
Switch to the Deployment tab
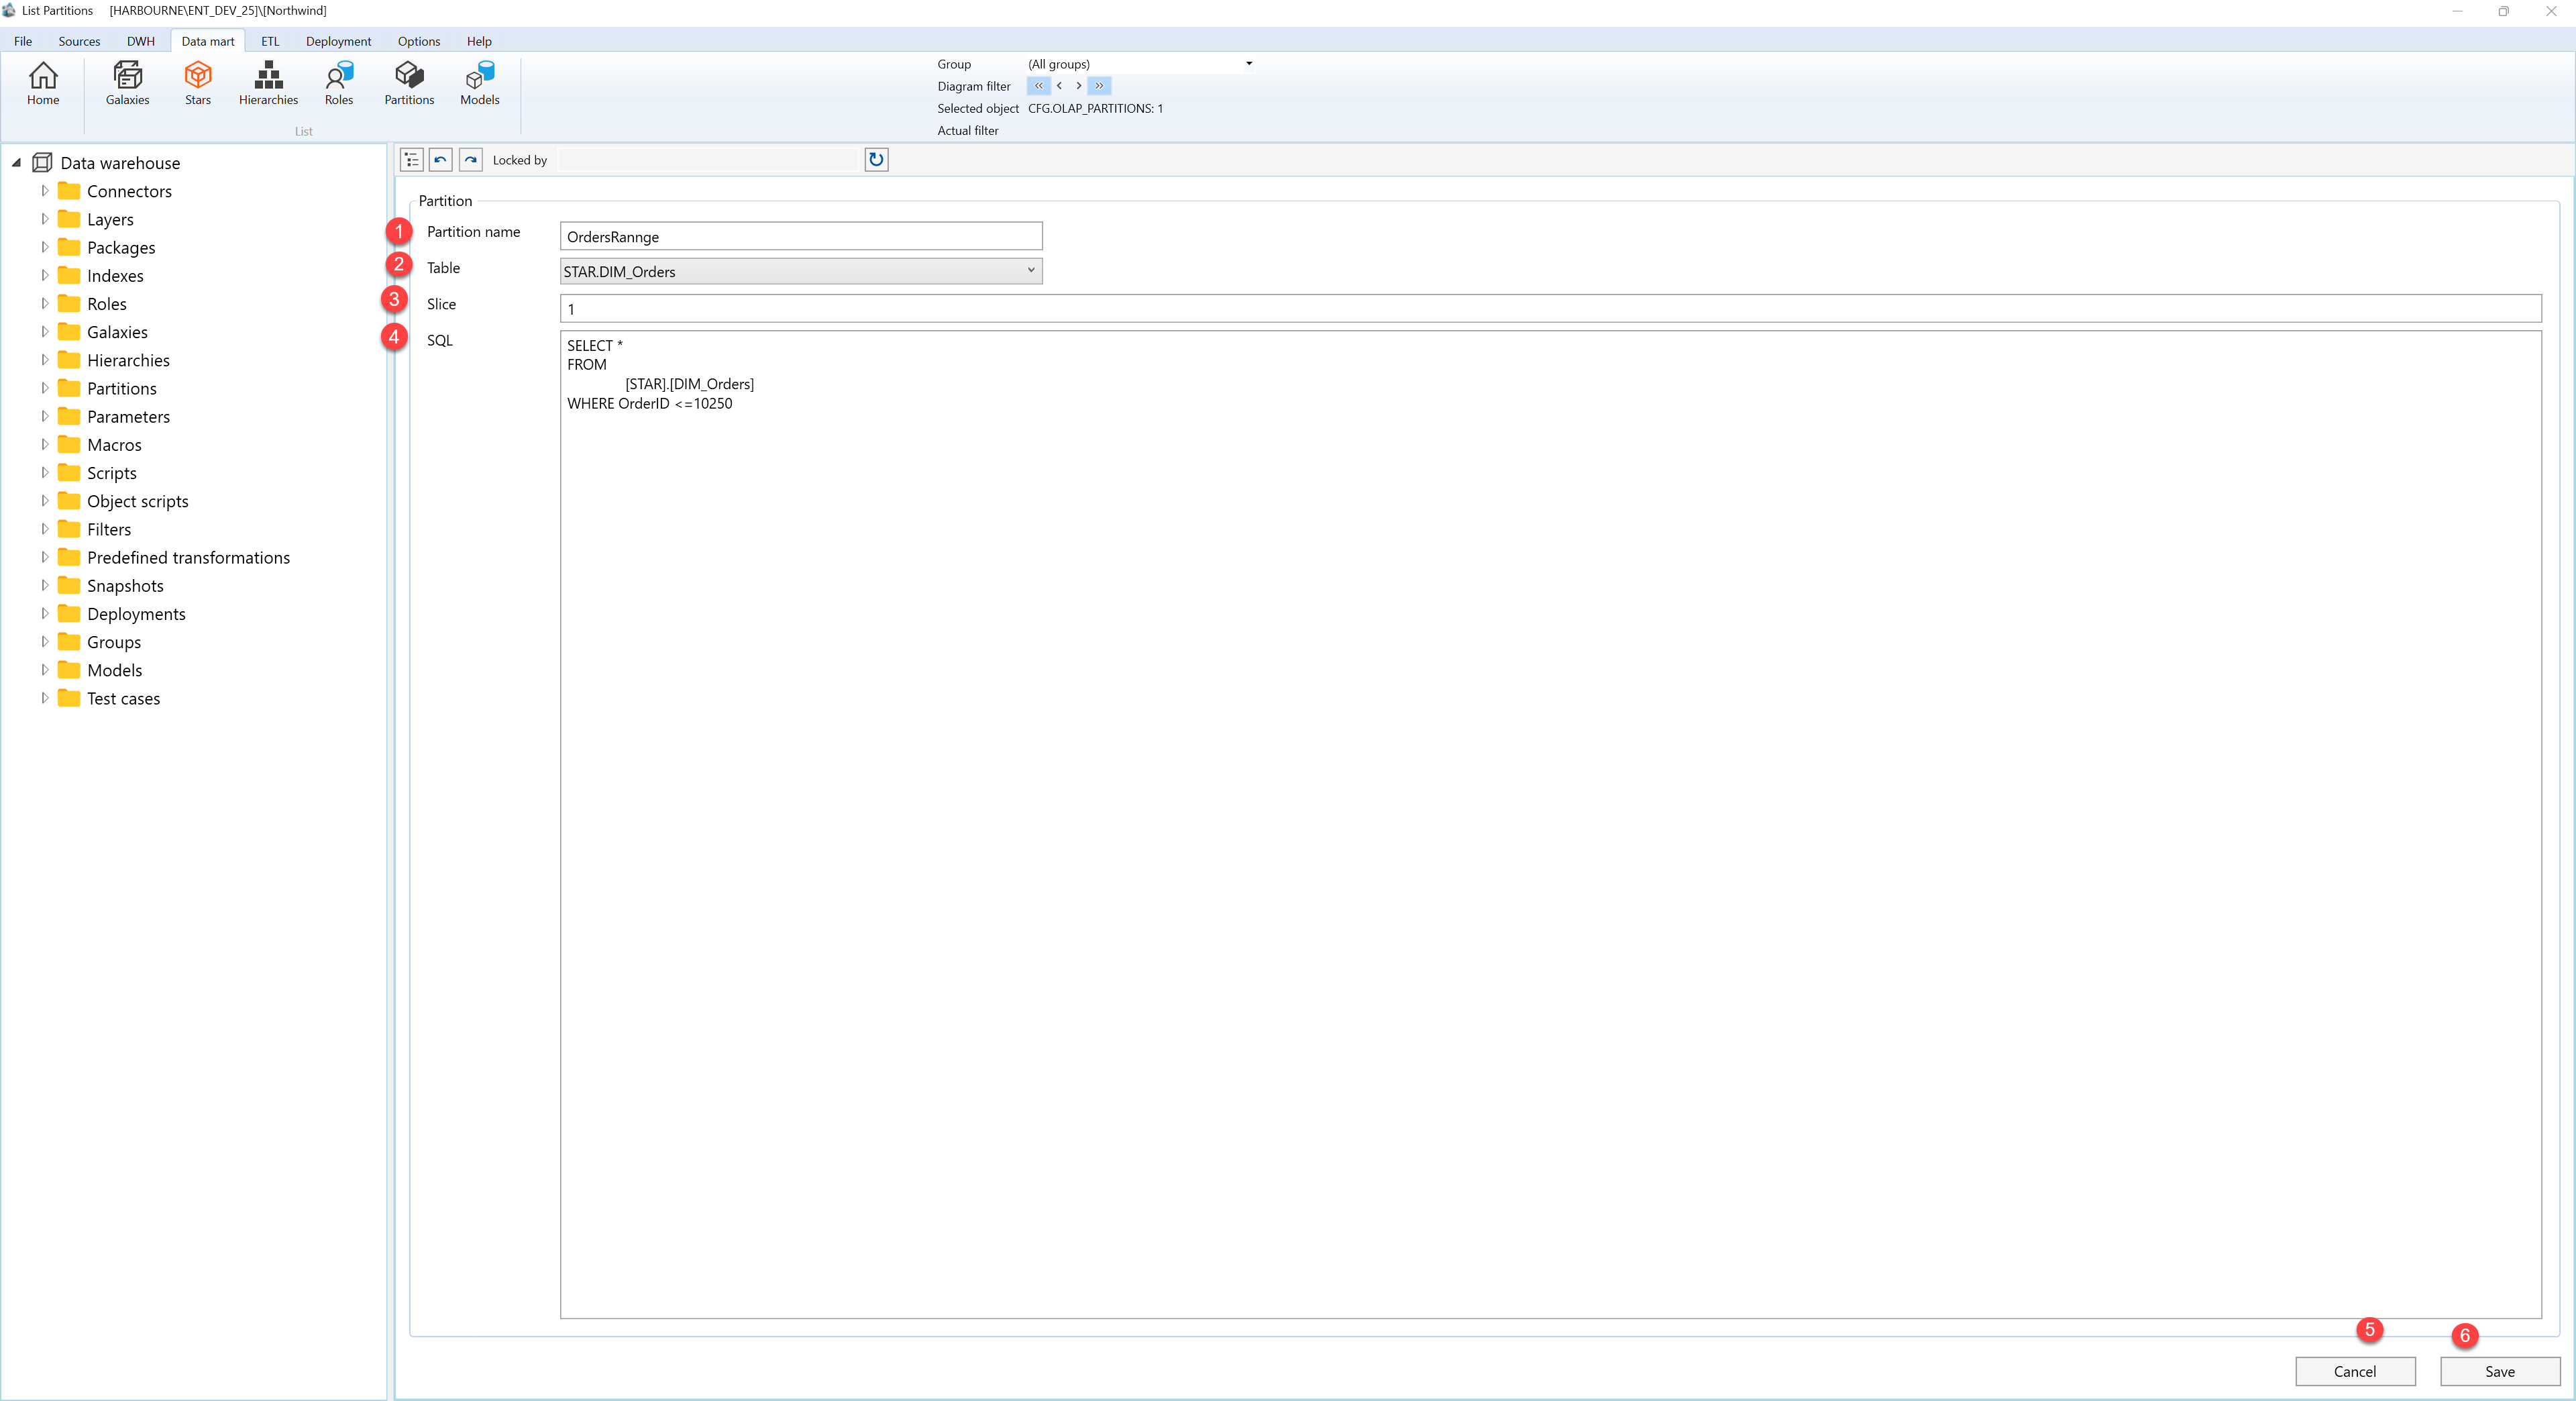[338, 41]
